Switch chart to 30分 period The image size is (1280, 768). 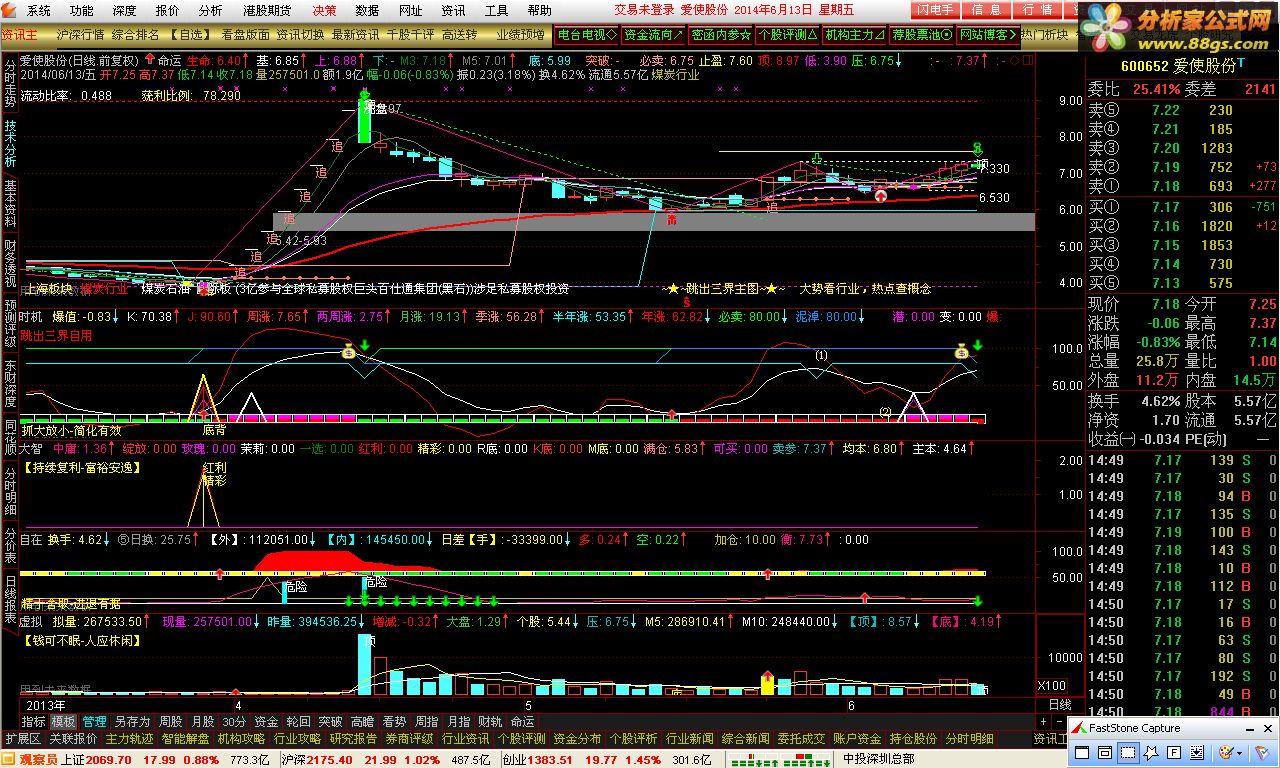tap(234, 721)
